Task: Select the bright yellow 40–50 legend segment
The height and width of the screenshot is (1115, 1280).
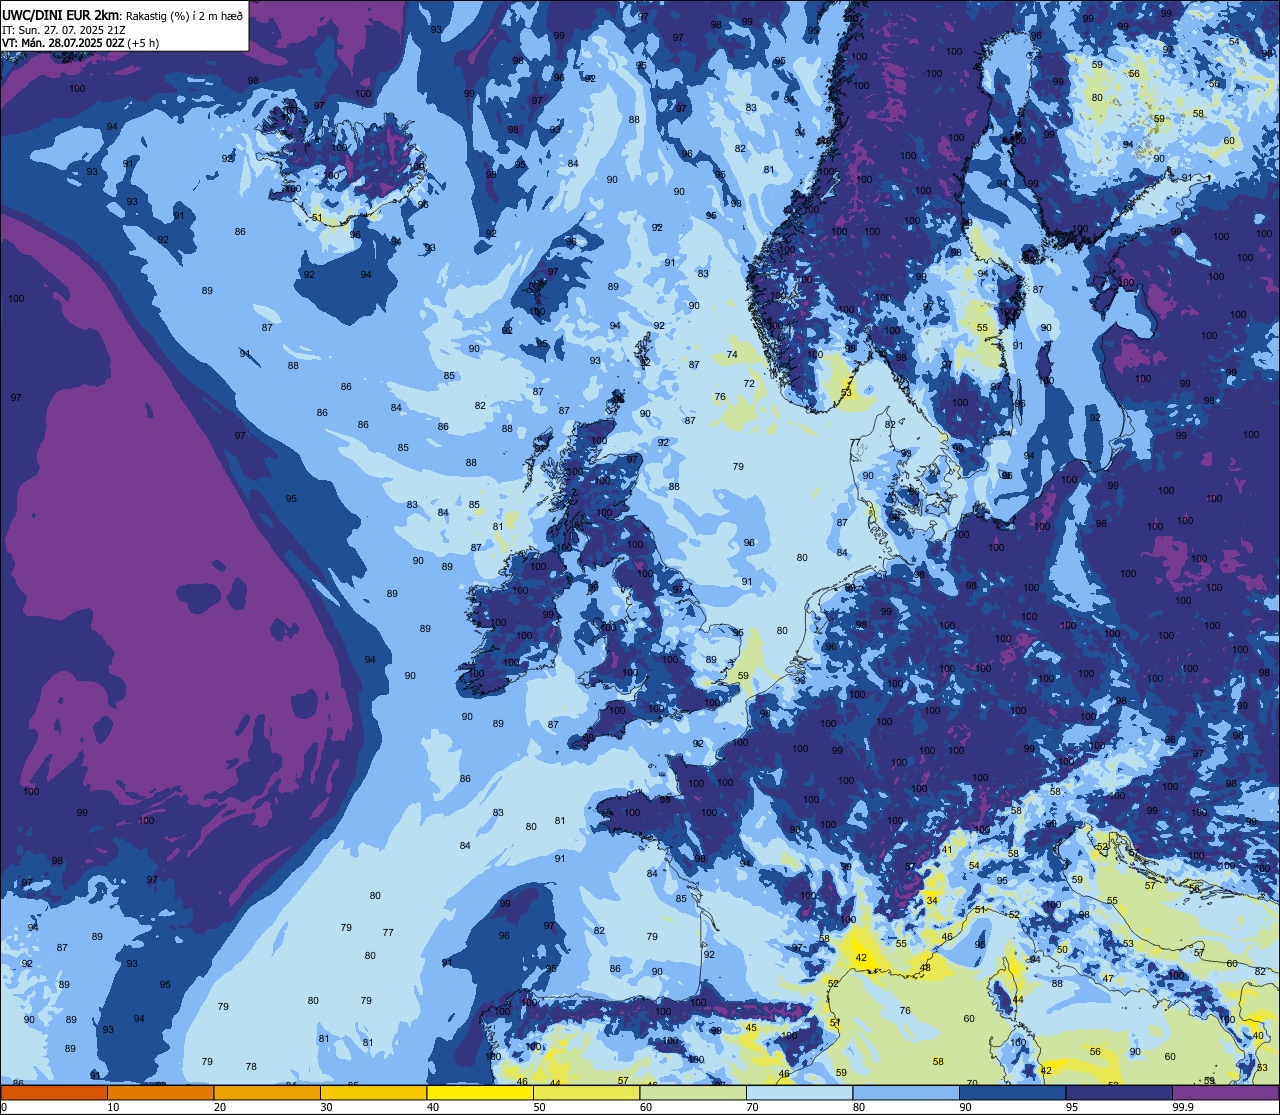Action: 480,1093
